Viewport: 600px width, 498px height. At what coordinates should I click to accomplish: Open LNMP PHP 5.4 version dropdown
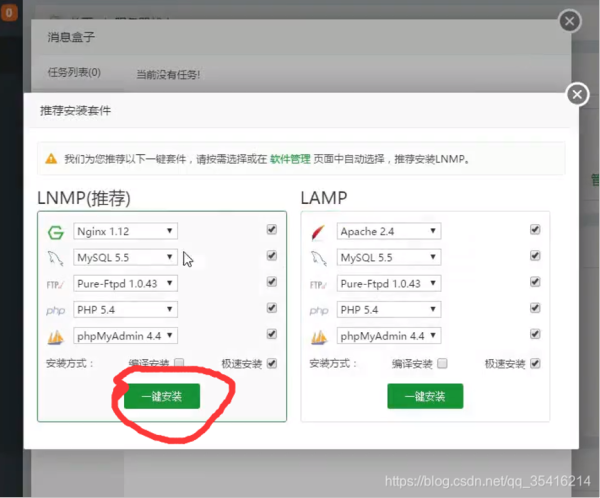[126, 310]
